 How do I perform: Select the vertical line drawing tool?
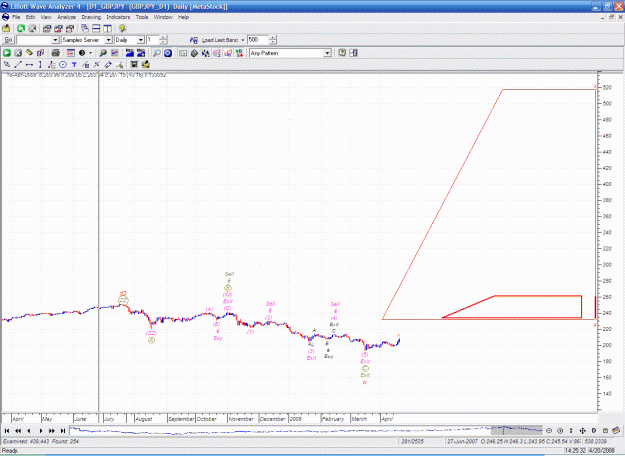pos(40,64)
